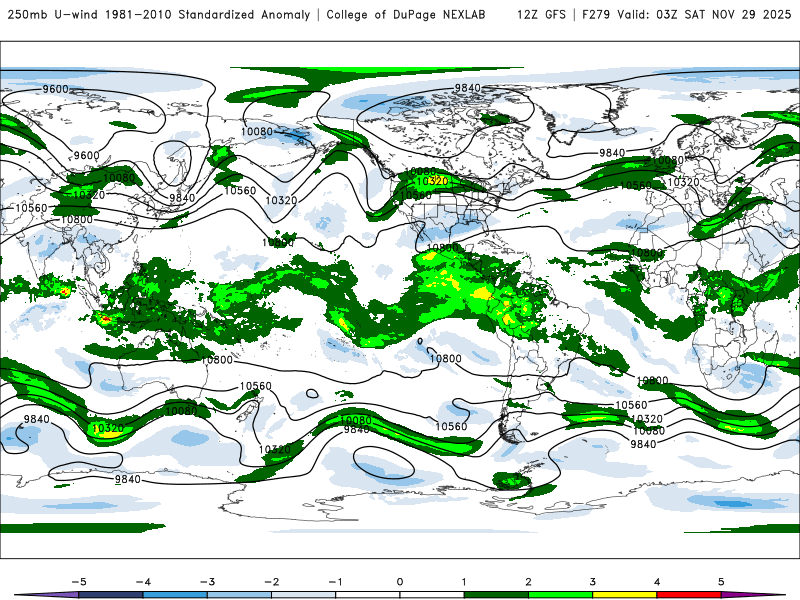Click the '2' colorbar scale label
800x600 pixels.
(x=528, y=582)
